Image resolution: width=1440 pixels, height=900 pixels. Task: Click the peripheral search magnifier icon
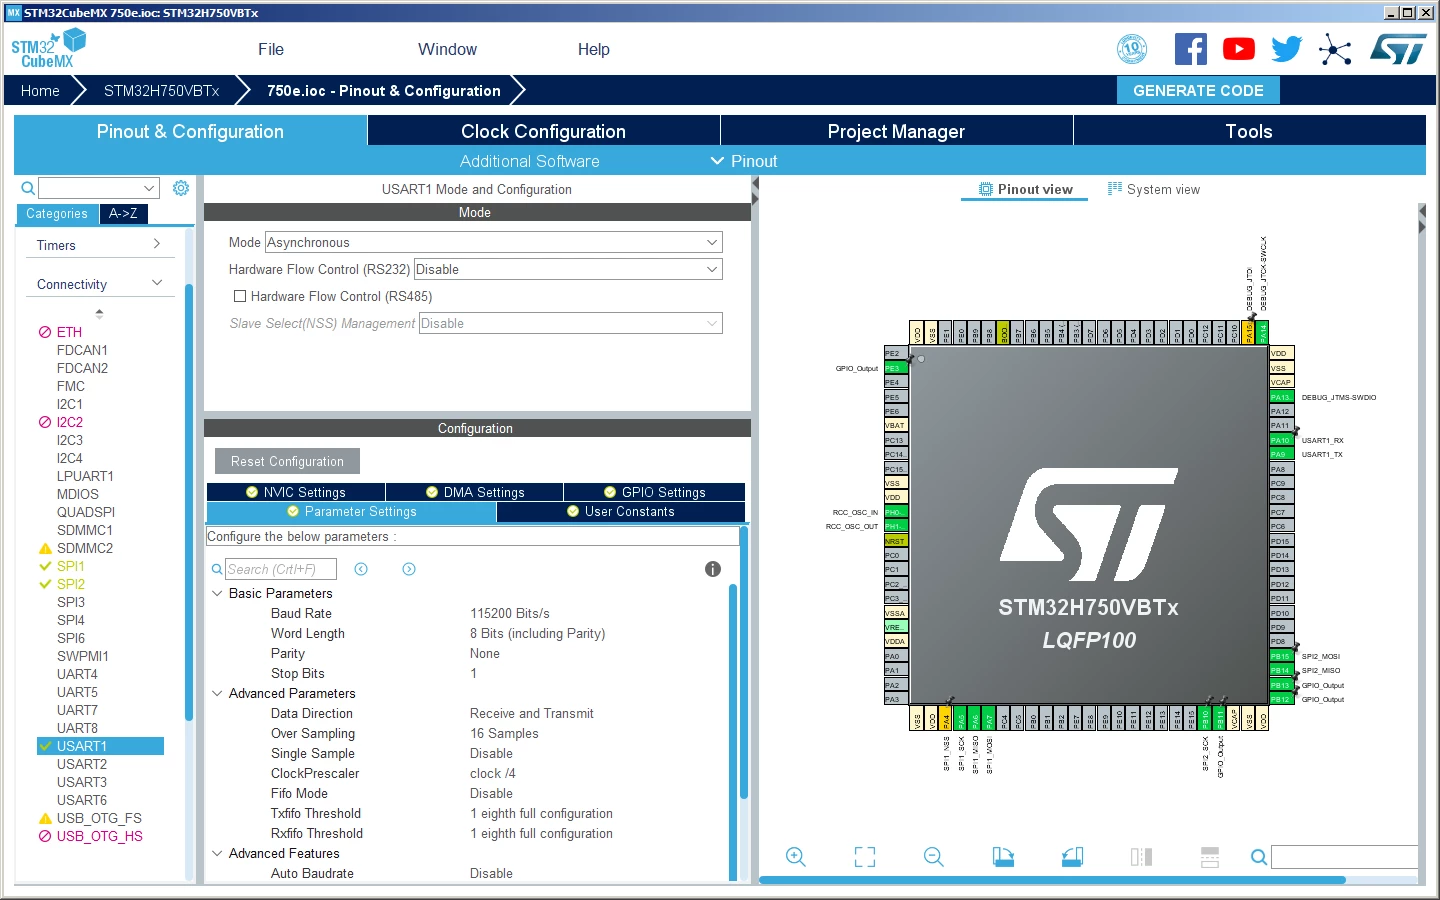point(28,188)
